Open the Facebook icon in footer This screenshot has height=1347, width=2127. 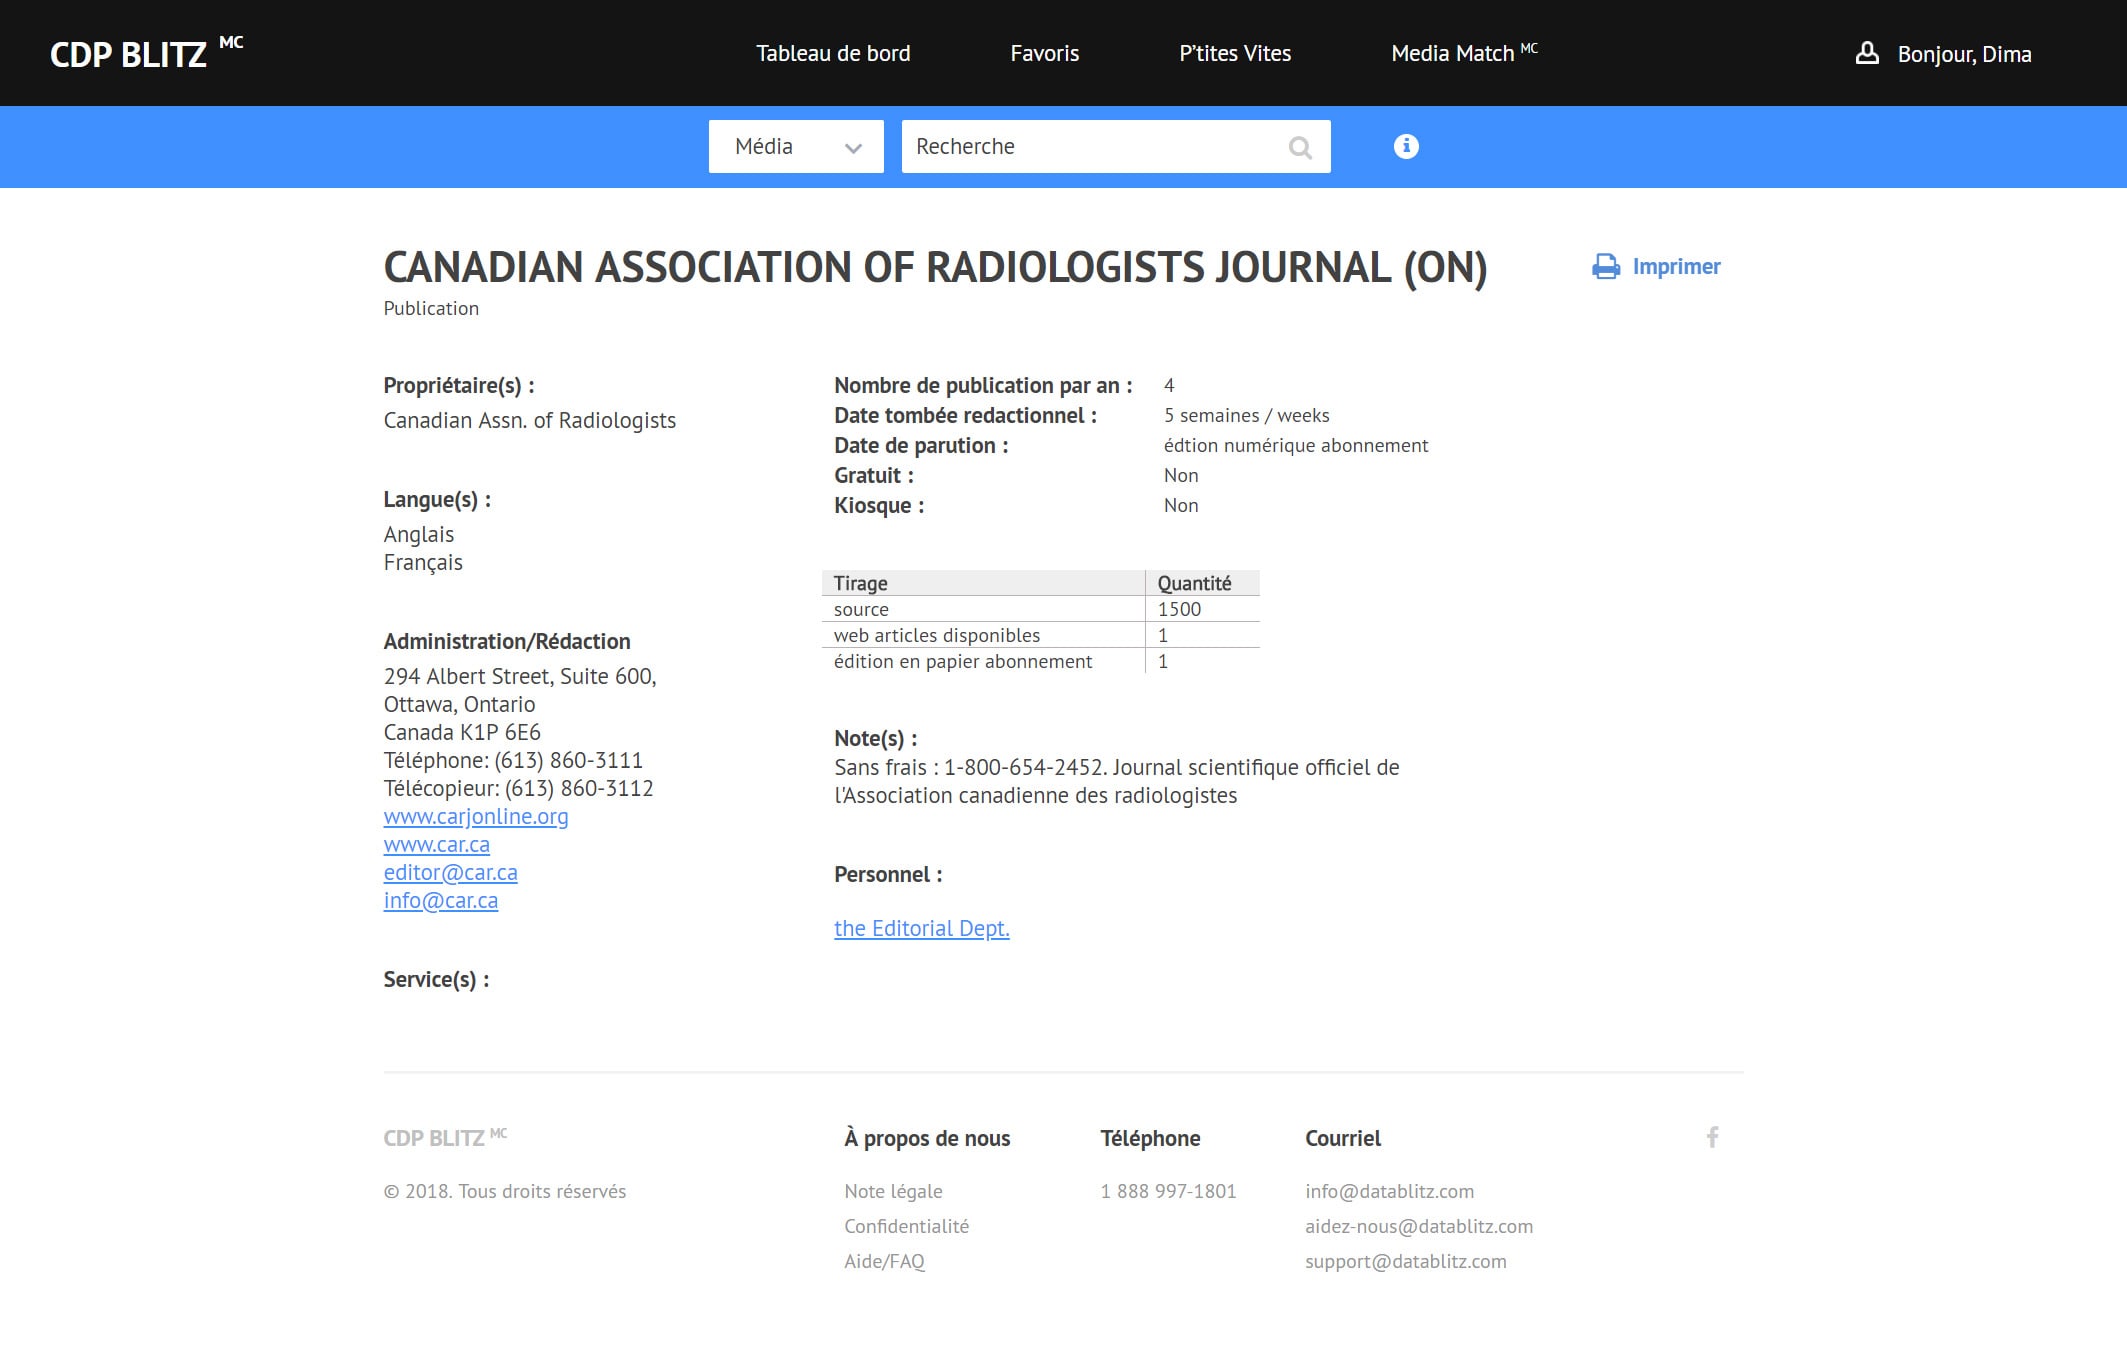click(1713, 1137)
